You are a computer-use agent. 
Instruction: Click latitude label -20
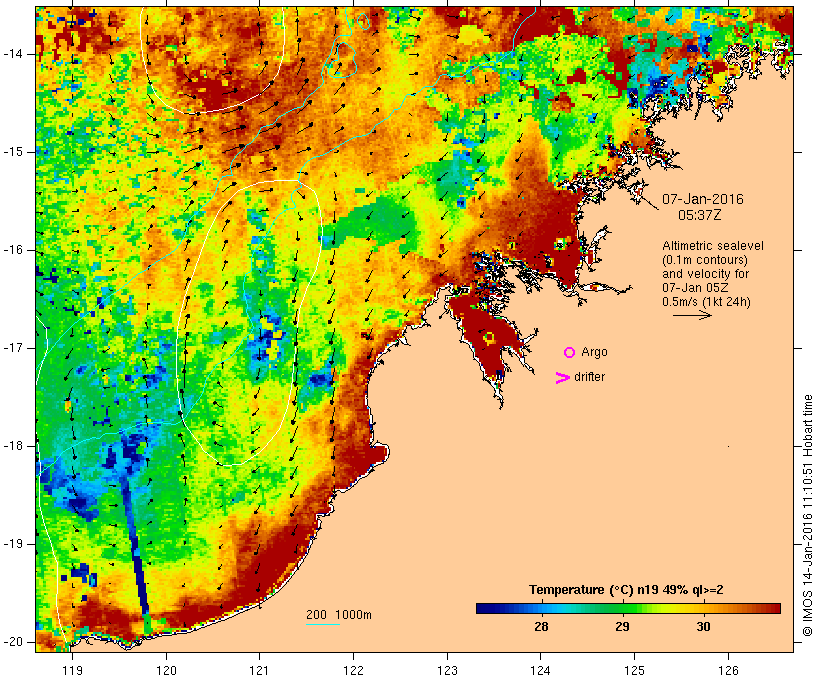pos(13,642)
